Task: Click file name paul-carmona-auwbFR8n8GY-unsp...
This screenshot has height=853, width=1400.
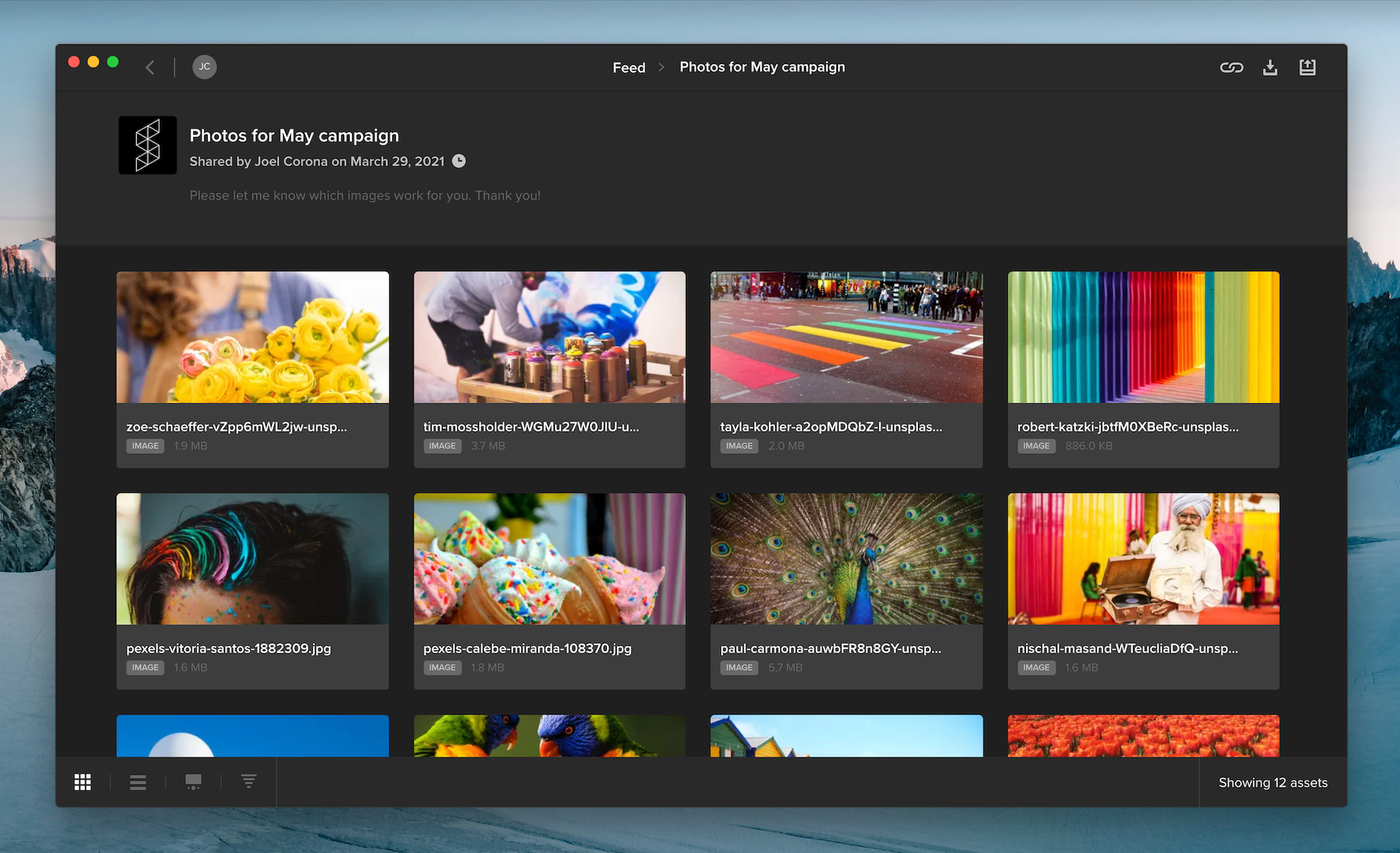Action: click(831, 648)
